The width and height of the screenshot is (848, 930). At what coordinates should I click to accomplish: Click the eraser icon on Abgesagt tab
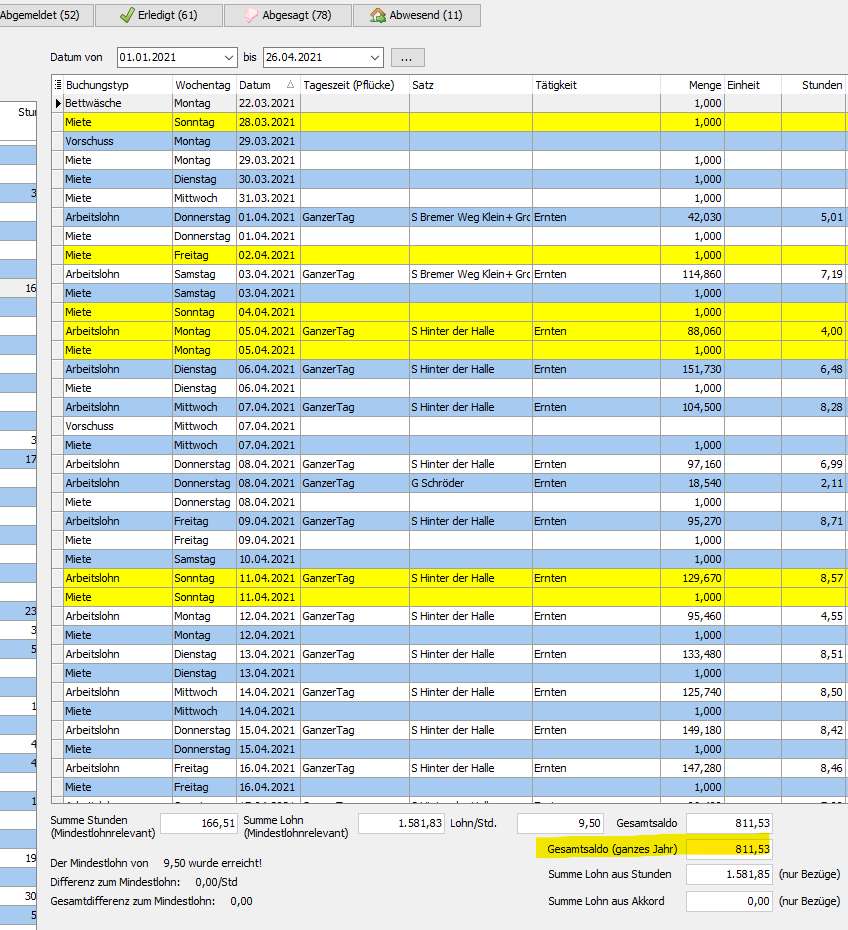pyautogui.click(x=251, y=15)
